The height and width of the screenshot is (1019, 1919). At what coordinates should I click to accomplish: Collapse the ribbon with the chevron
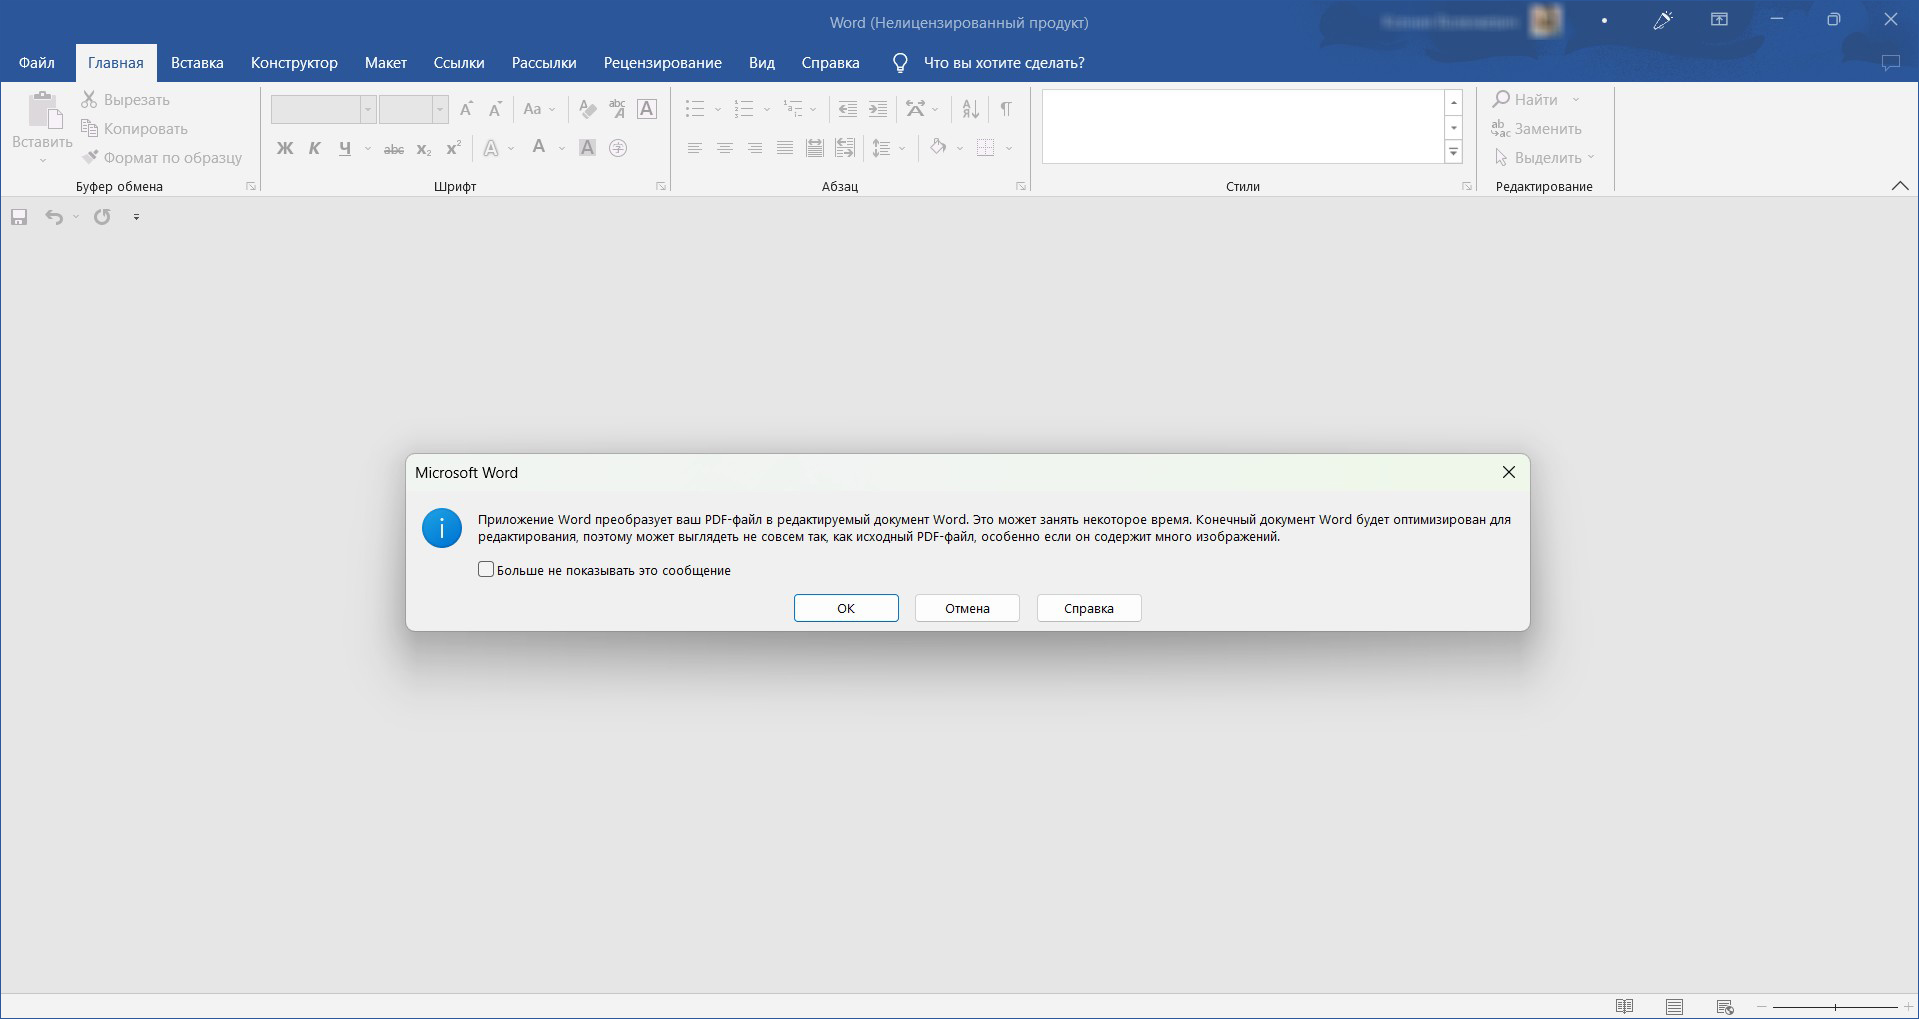click(1900, 186)
